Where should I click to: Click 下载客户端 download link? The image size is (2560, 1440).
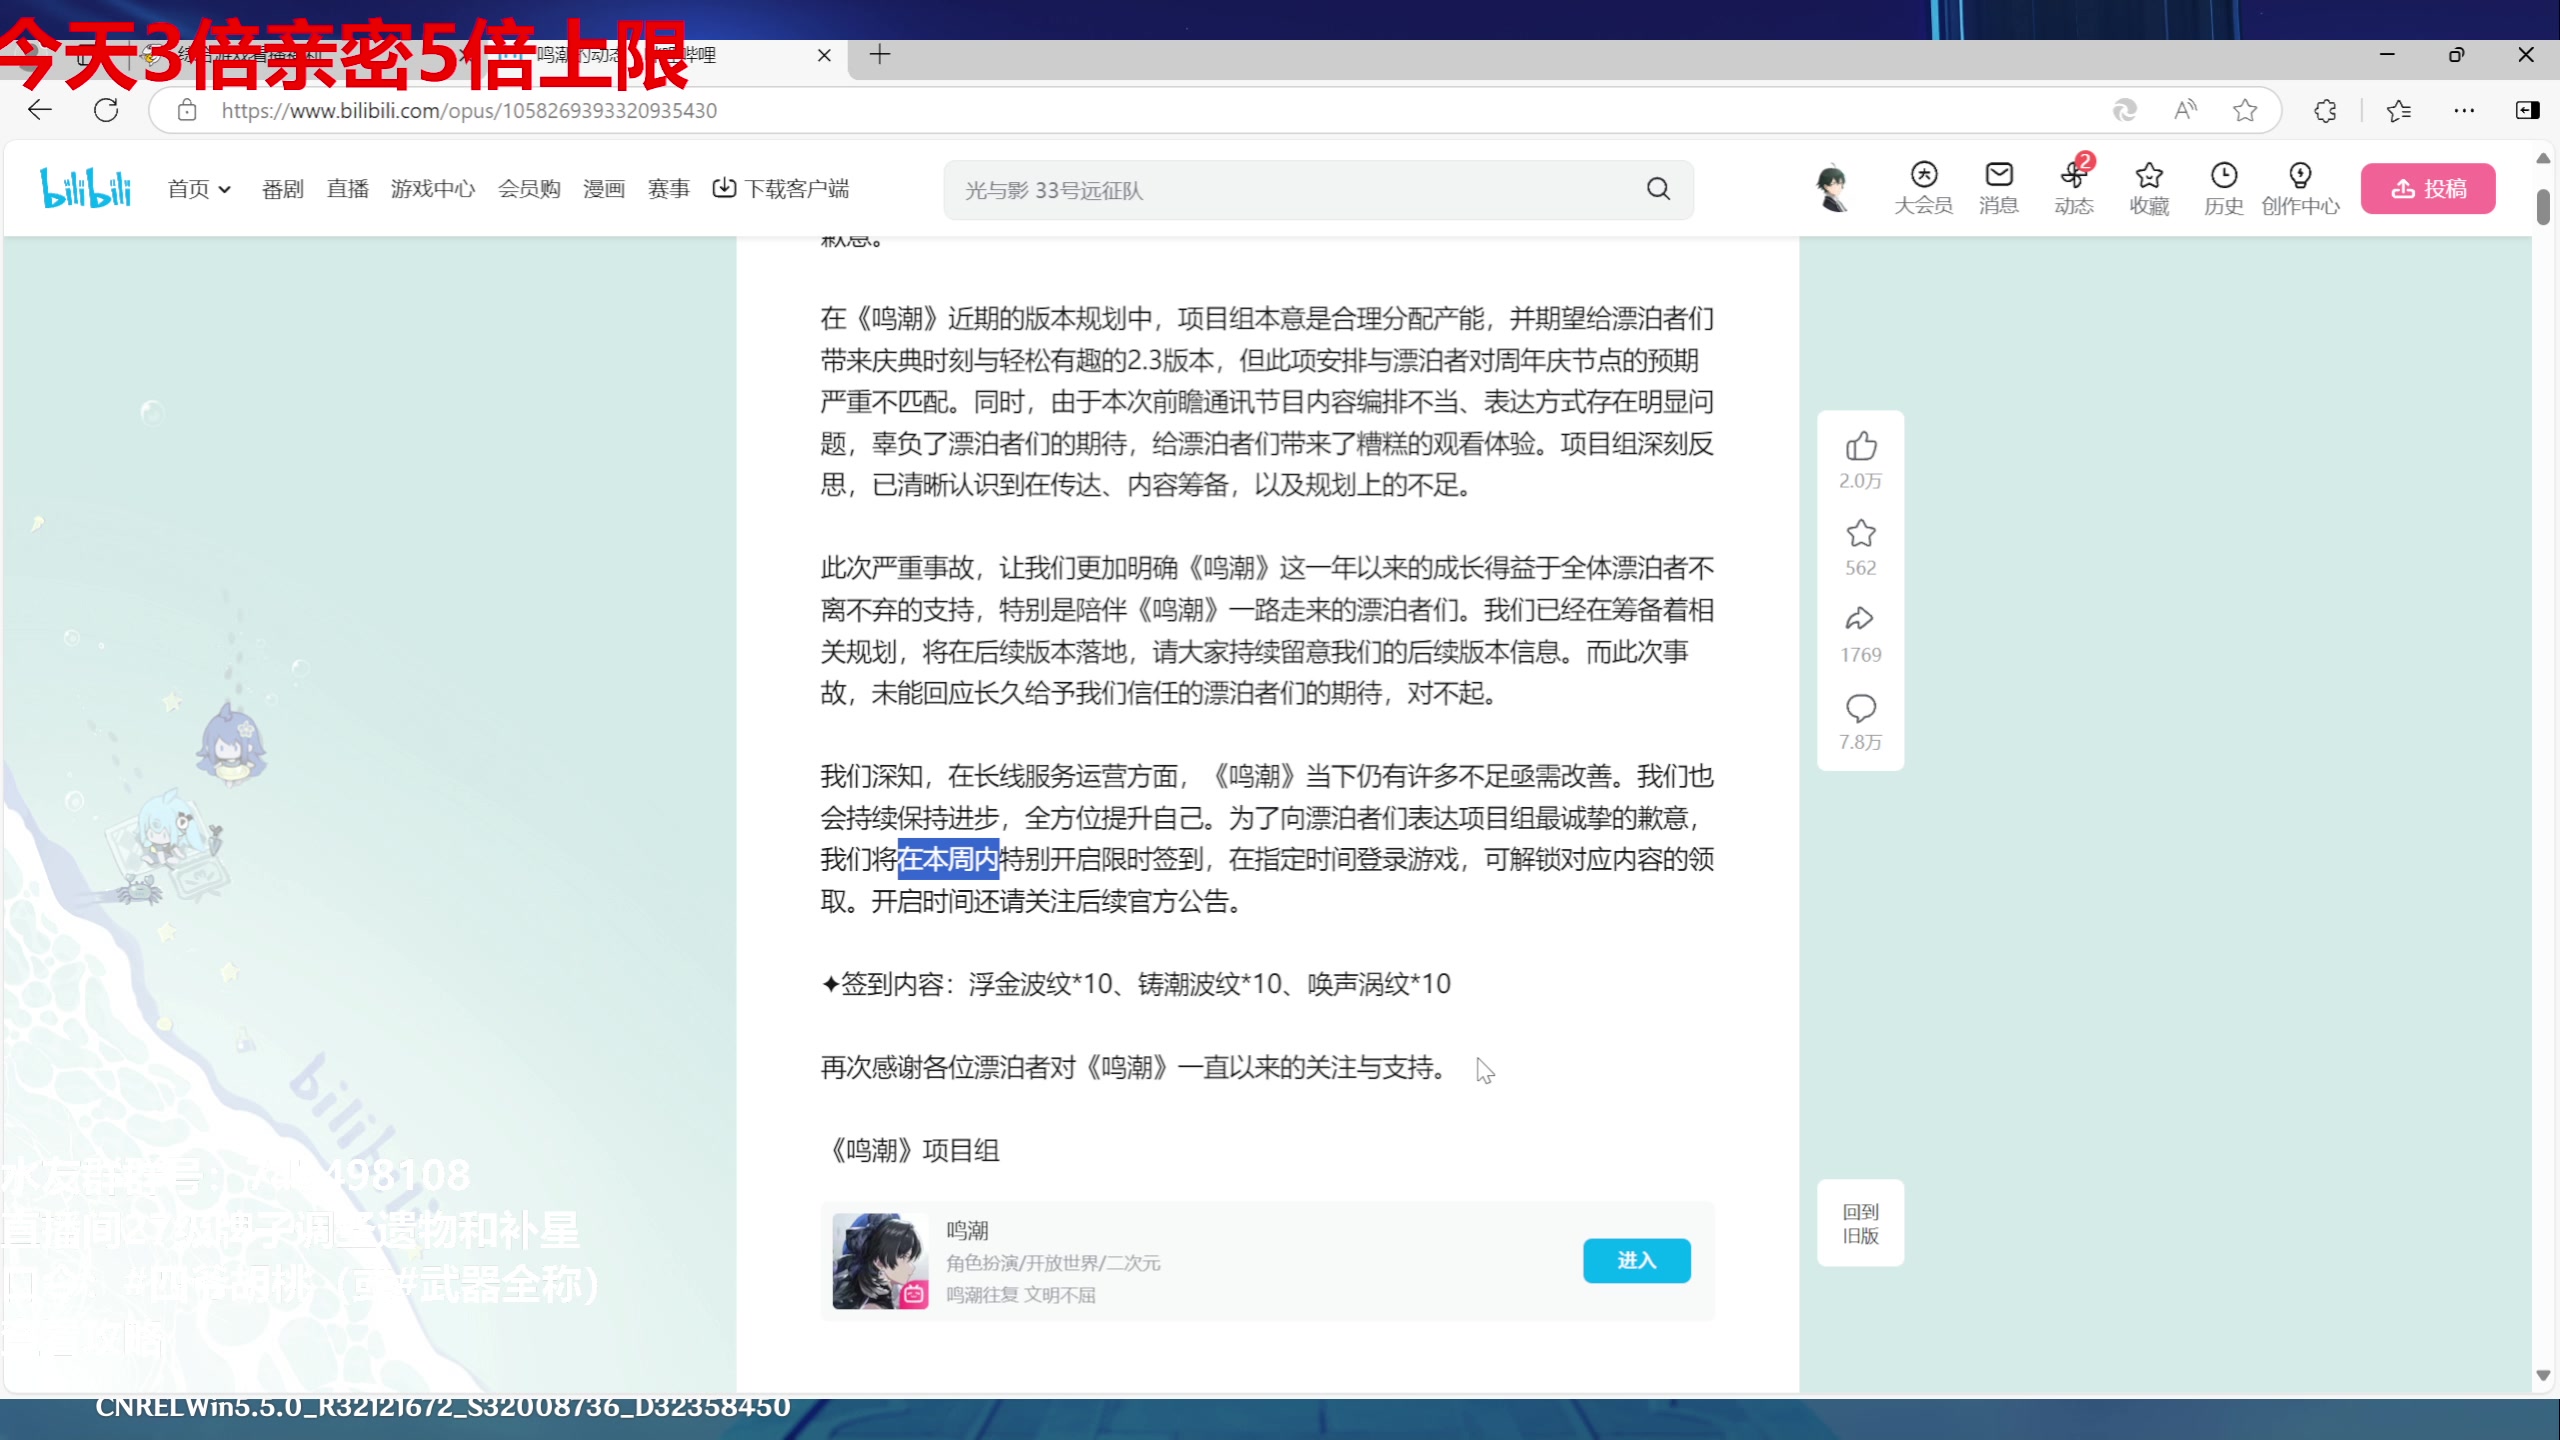(781, 189)
